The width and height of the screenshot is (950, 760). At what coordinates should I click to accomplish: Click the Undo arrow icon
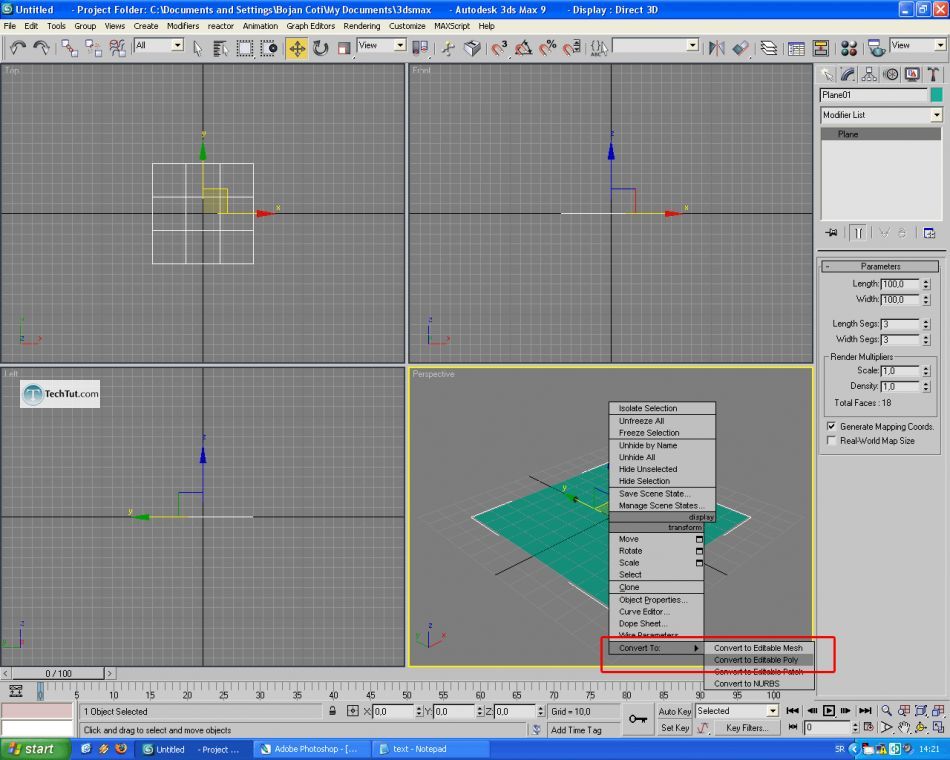click(x=18, y=48)
